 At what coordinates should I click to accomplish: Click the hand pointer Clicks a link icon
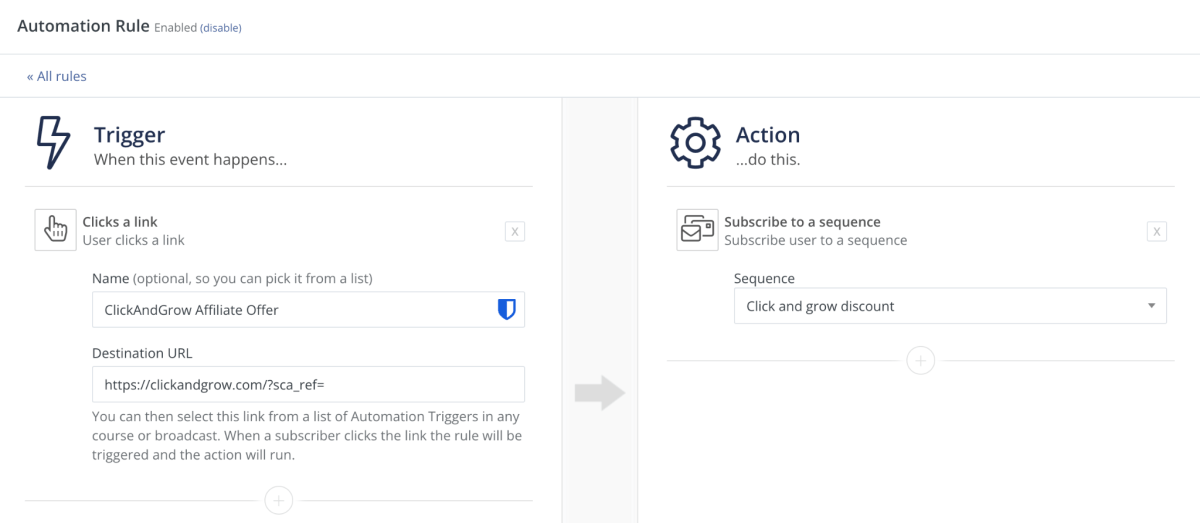[x=55, y=230]
